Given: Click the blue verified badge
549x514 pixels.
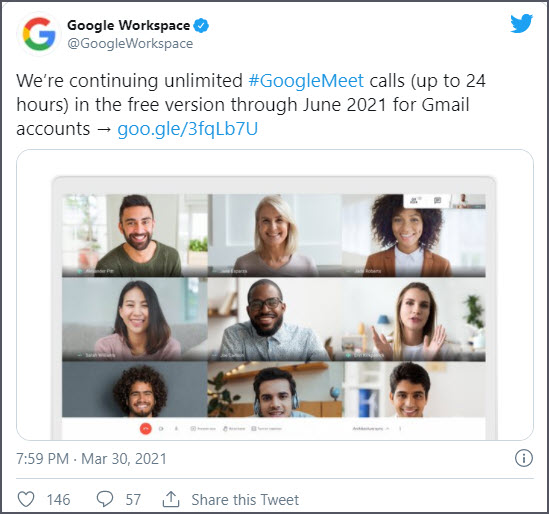Looking at the screenshot, I should coord(201,25).
